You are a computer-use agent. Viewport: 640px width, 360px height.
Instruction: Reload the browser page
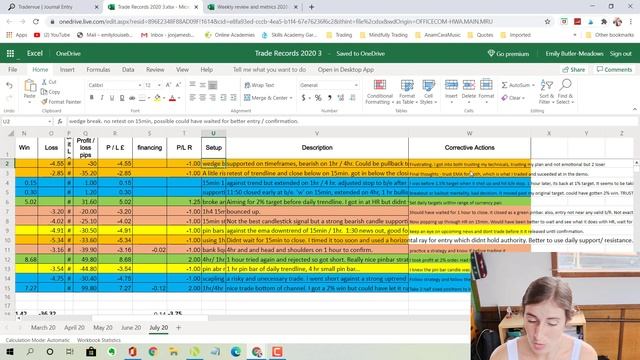(36, 22)
